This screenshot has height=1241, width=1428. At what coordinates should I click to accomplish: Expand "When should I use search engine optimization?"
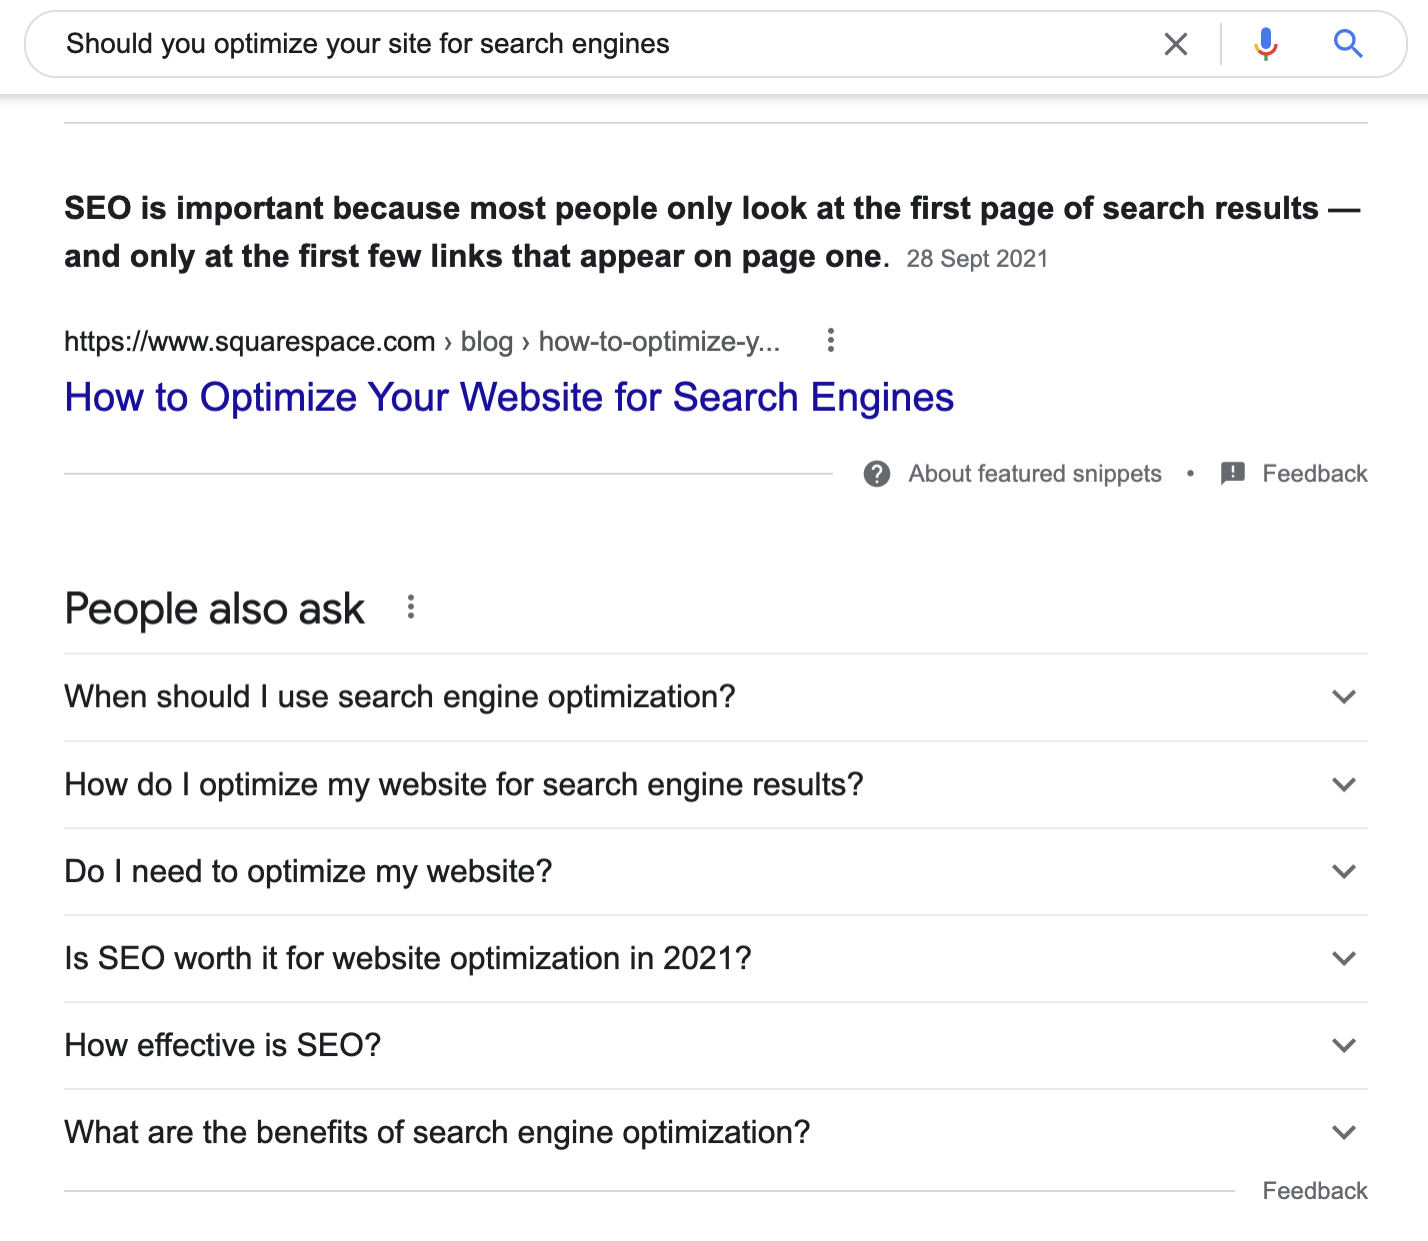[x=1344, y=697]
